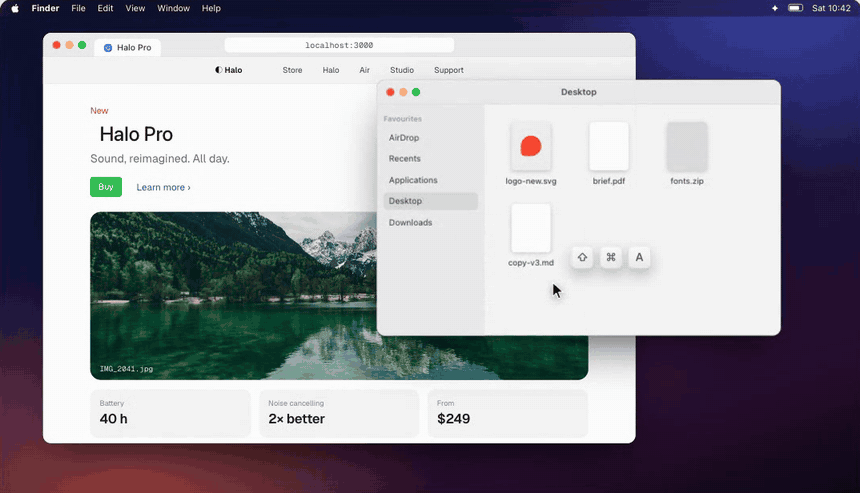The height and width of the screenshot is (493, 860).
Task: Select the logo-new.svg file icon
Action: coord(531,146)
